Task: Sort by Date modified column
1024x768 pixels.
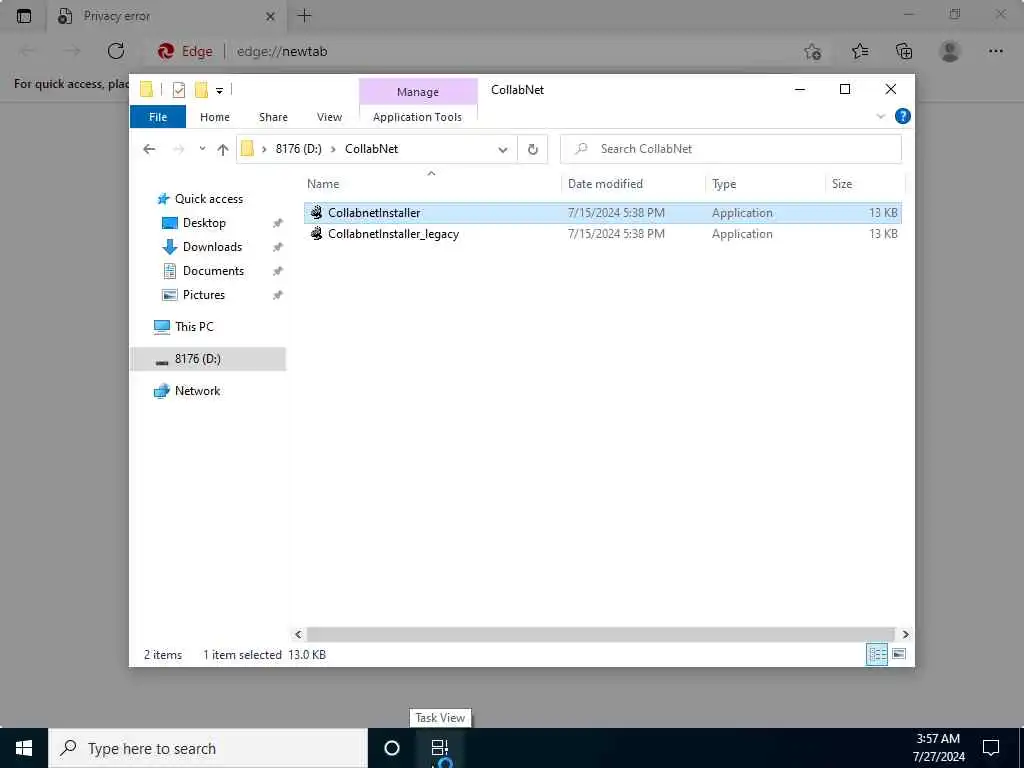Action: coord(632,184)
